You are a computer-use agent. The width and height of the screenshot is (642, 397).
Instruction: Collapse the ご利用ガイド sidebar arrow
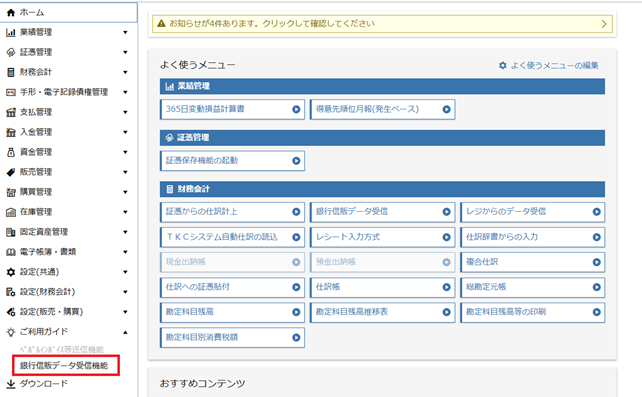[125, 332]
